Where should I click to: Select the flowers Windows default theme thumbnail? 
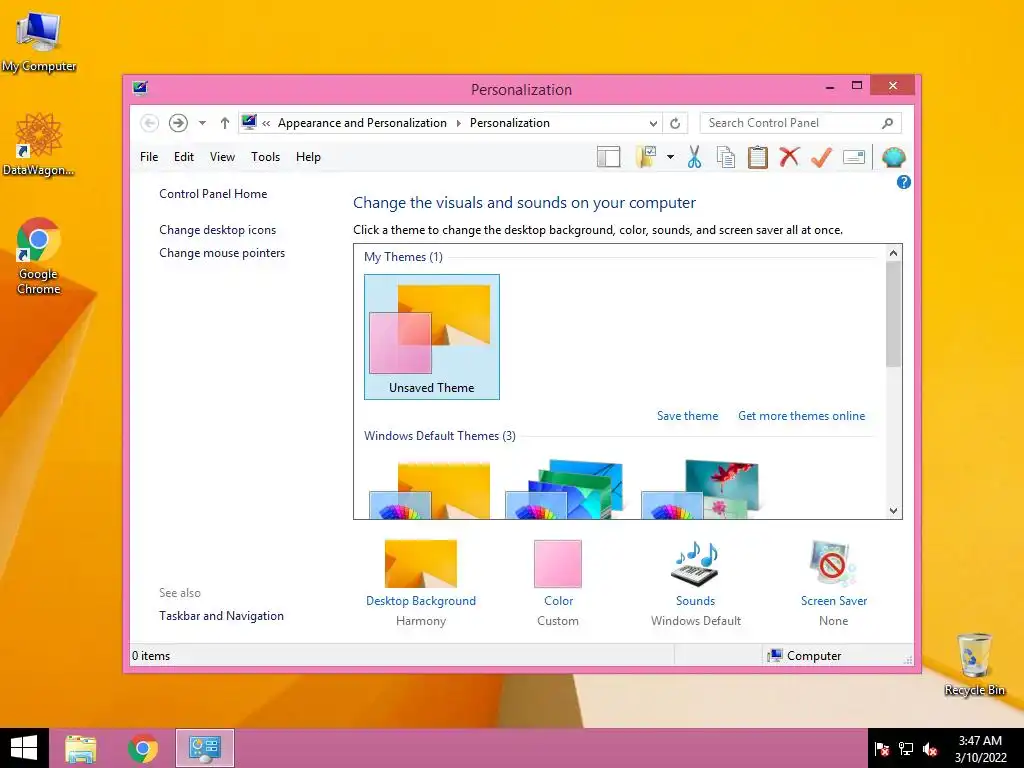[700, 489]
